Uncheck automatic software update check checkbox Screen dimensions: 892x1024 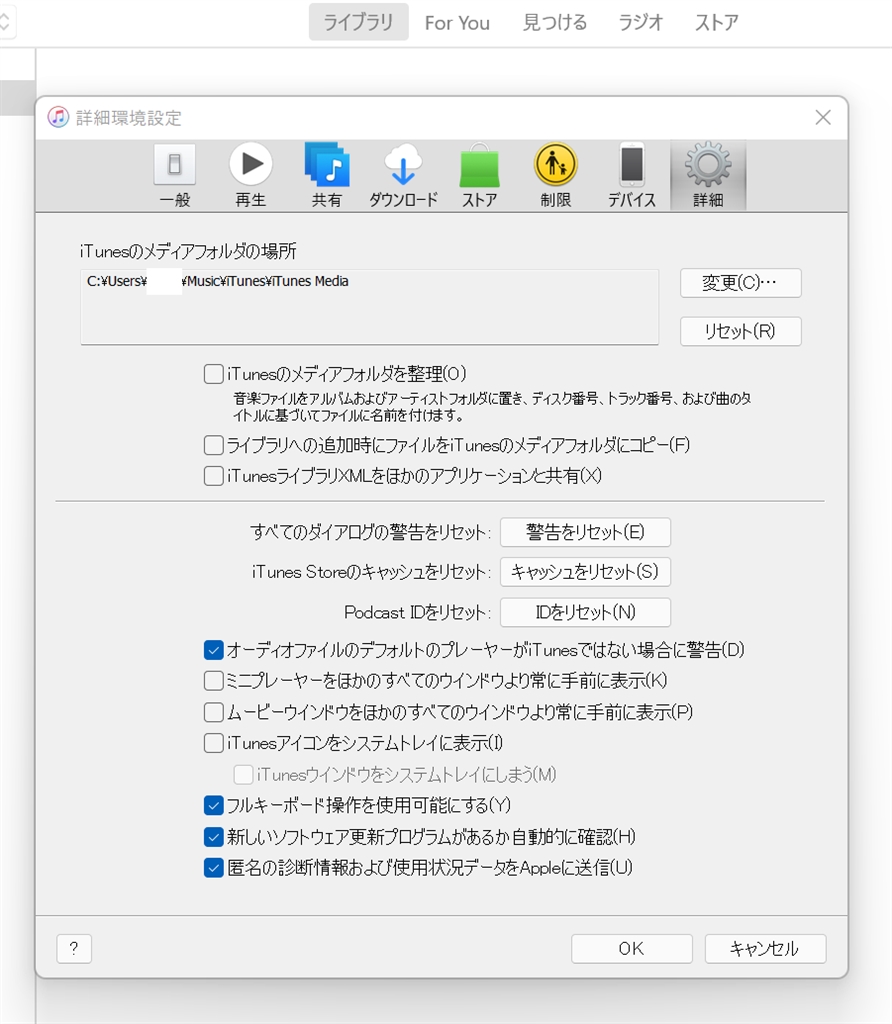[214, 837]
